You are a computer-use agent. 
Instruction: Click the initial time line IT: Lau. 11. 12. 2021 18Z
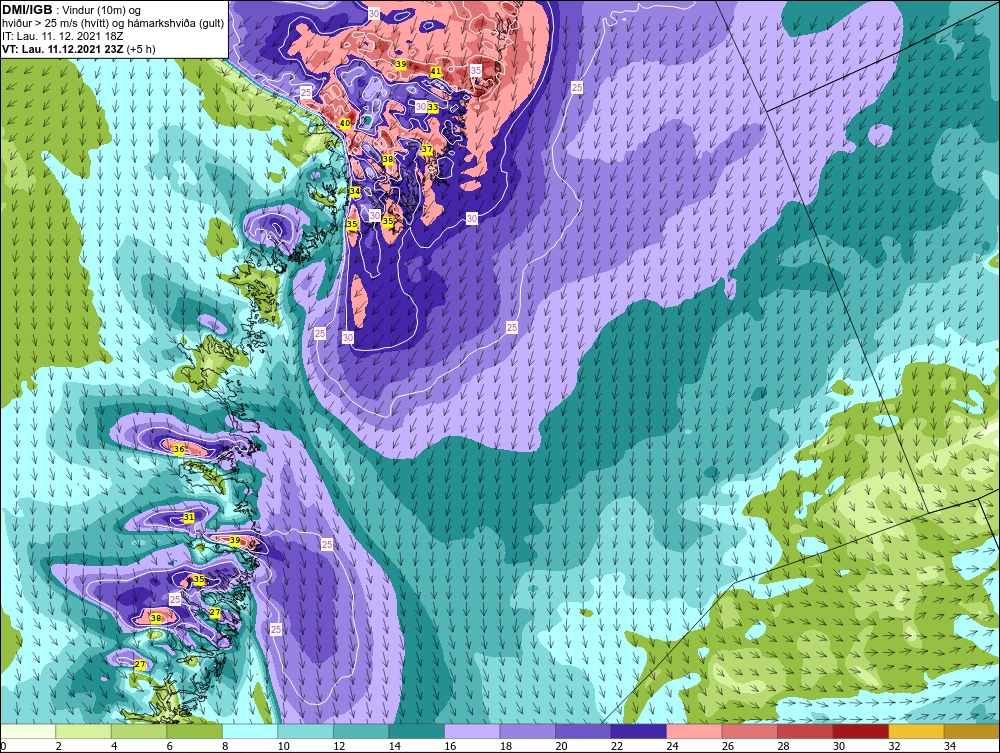coord(62,36)
